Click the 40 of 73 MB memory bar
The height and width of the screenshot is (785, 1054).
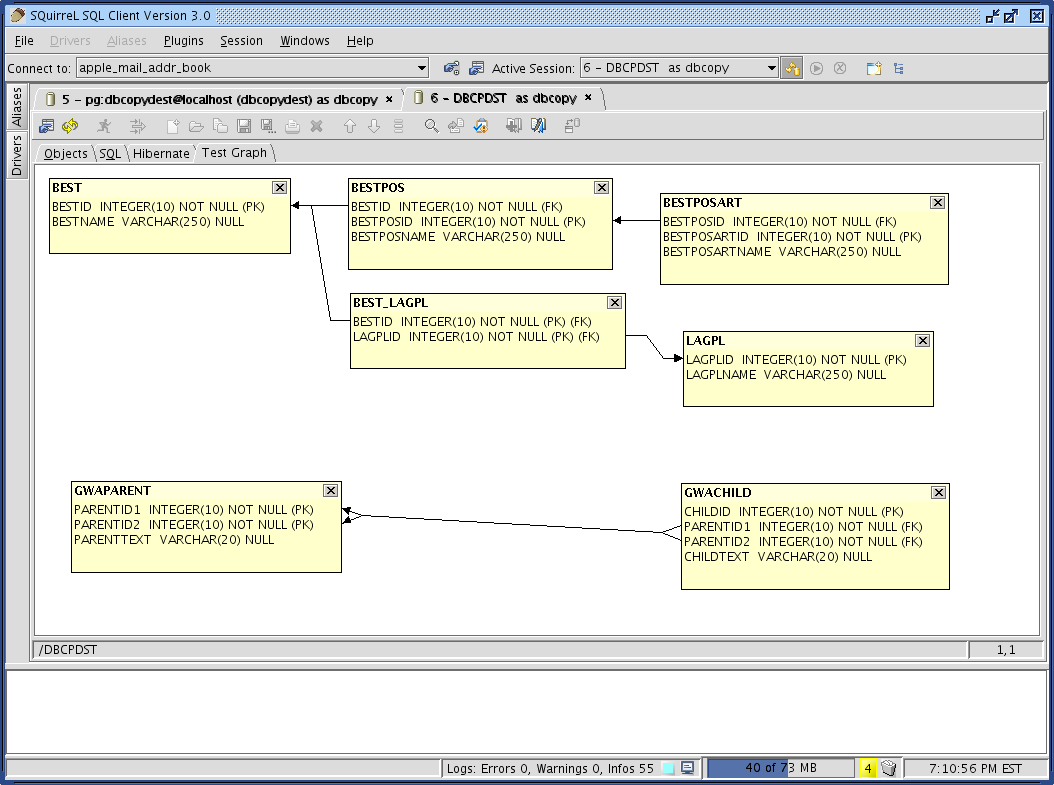[x=780, y=768]
